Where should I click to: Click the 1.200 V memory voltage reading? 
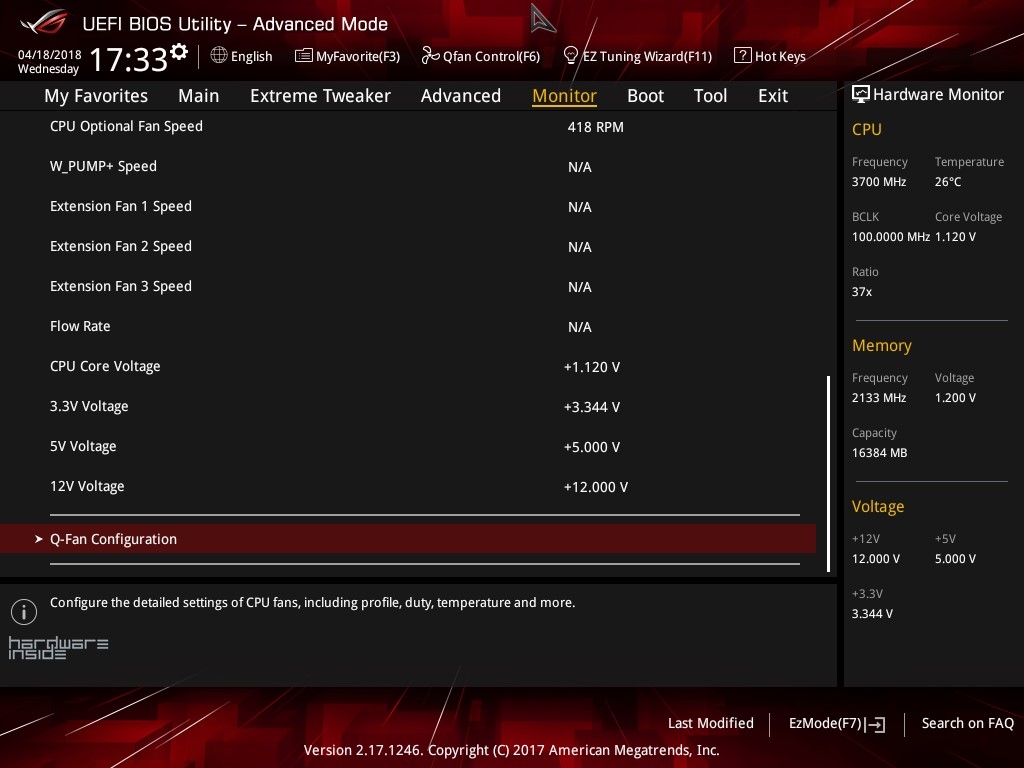pyautogui.click(x=955, y=398)
